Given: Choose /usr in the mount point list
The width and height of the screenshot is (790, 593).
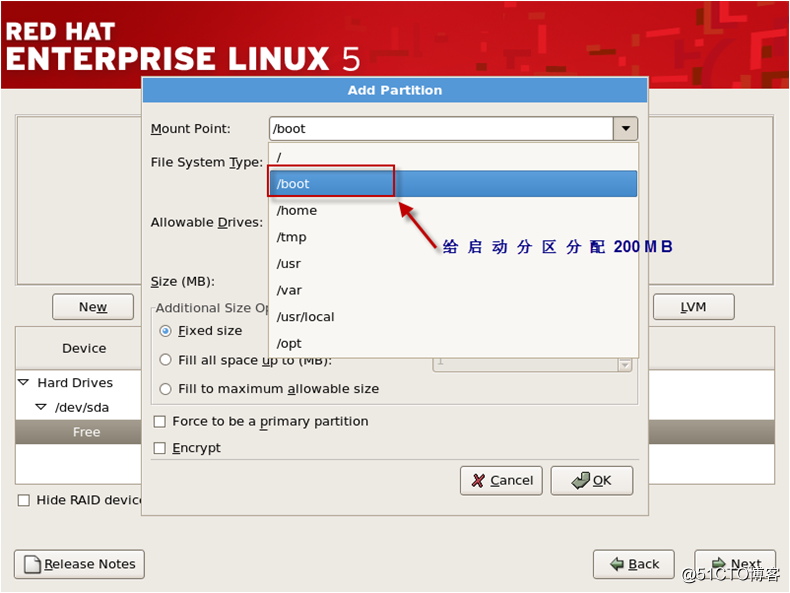Looking at the screenshot, I should click(x=453, y=263).
